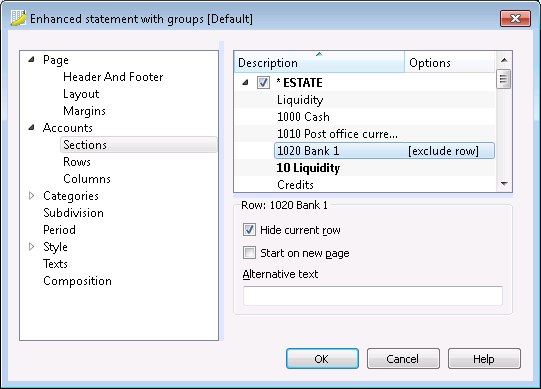
Task: Open the Help button
Action: [484, 359]
